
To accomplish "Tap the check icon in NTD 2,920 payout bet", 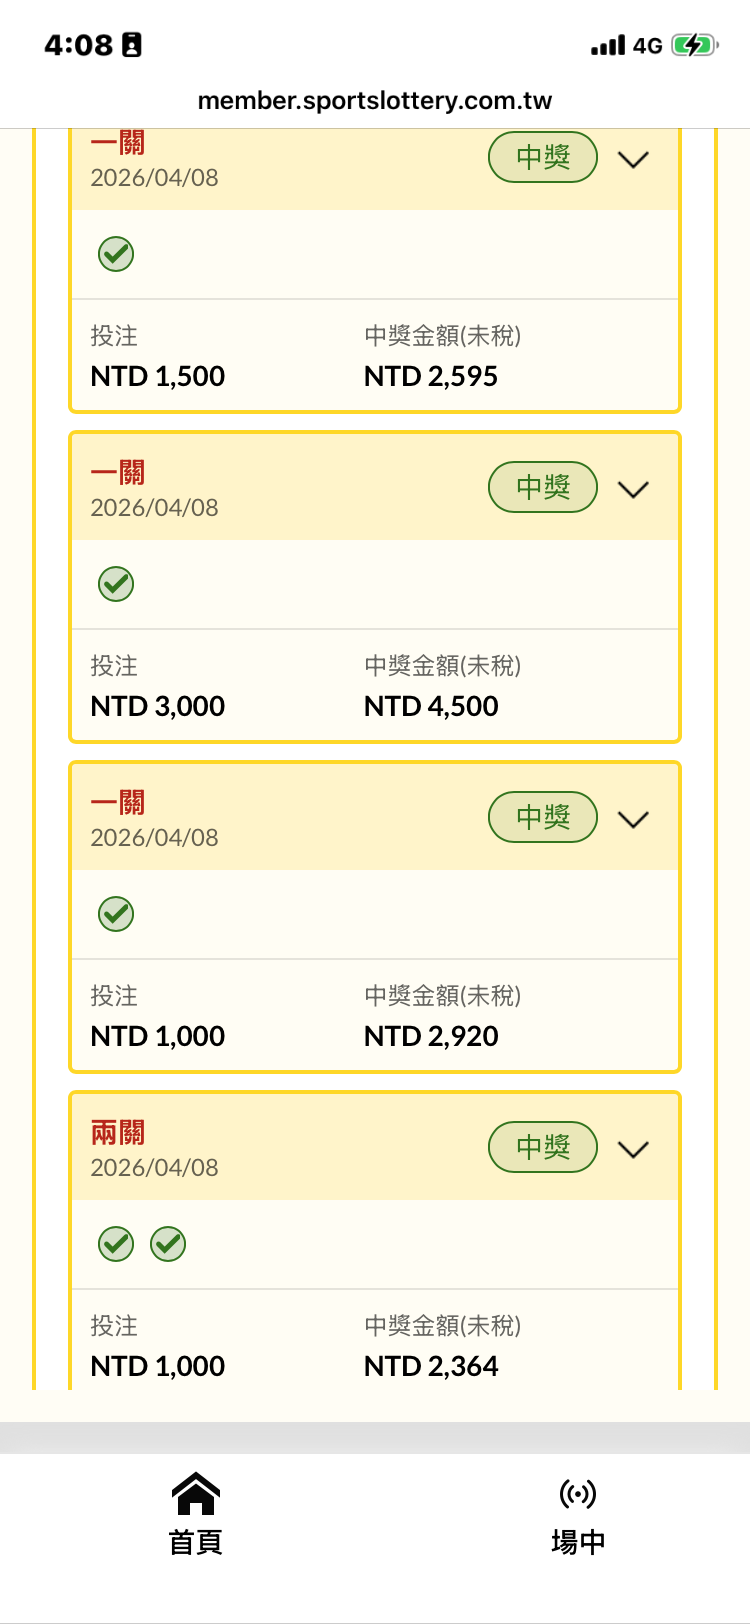I will click(116, 914).
